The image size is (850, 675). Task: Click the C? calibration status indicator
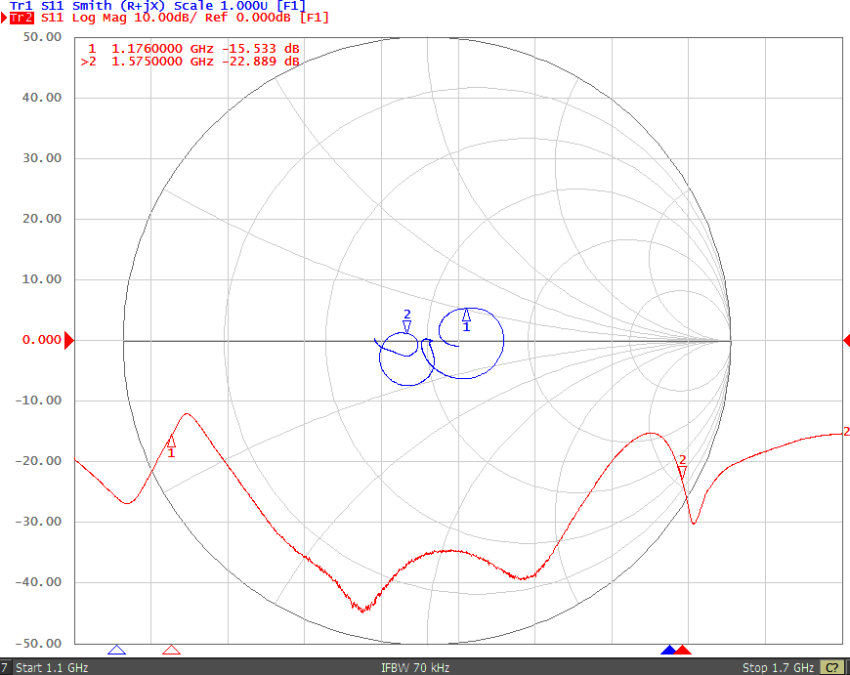click(x=832, y=667)
